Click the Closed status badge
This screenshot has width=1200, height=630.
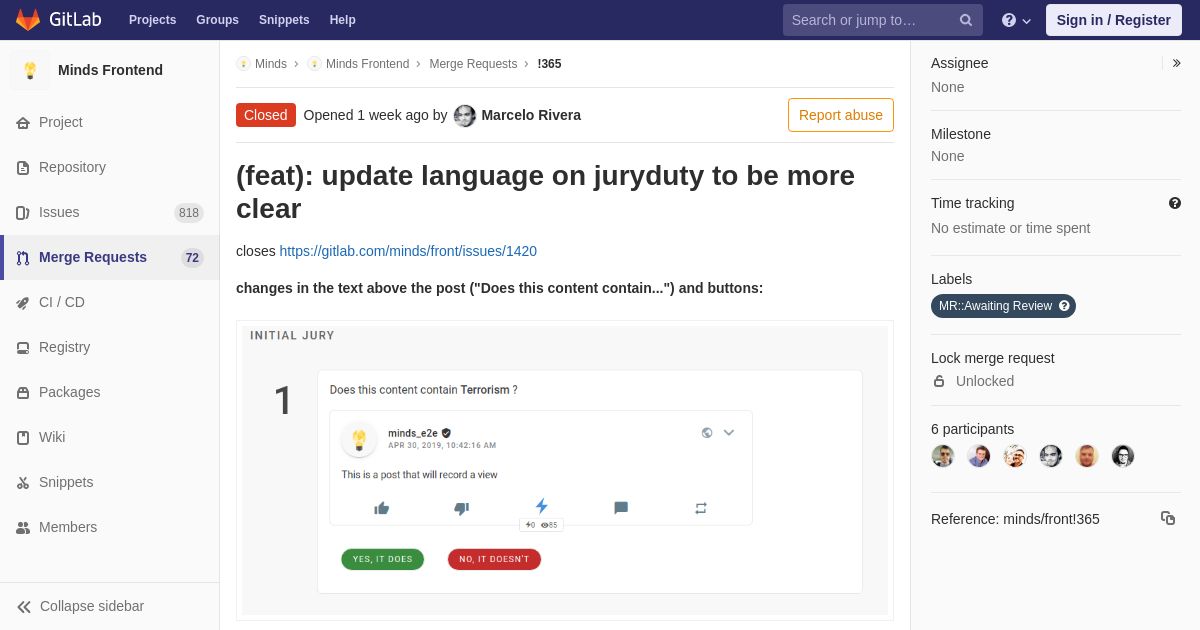point(266,115)
